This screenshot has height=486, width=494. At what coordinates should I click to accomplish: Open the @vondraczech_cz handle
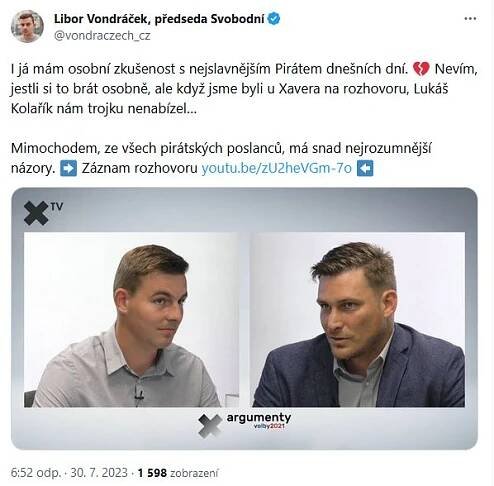click(x=102, y=36)
